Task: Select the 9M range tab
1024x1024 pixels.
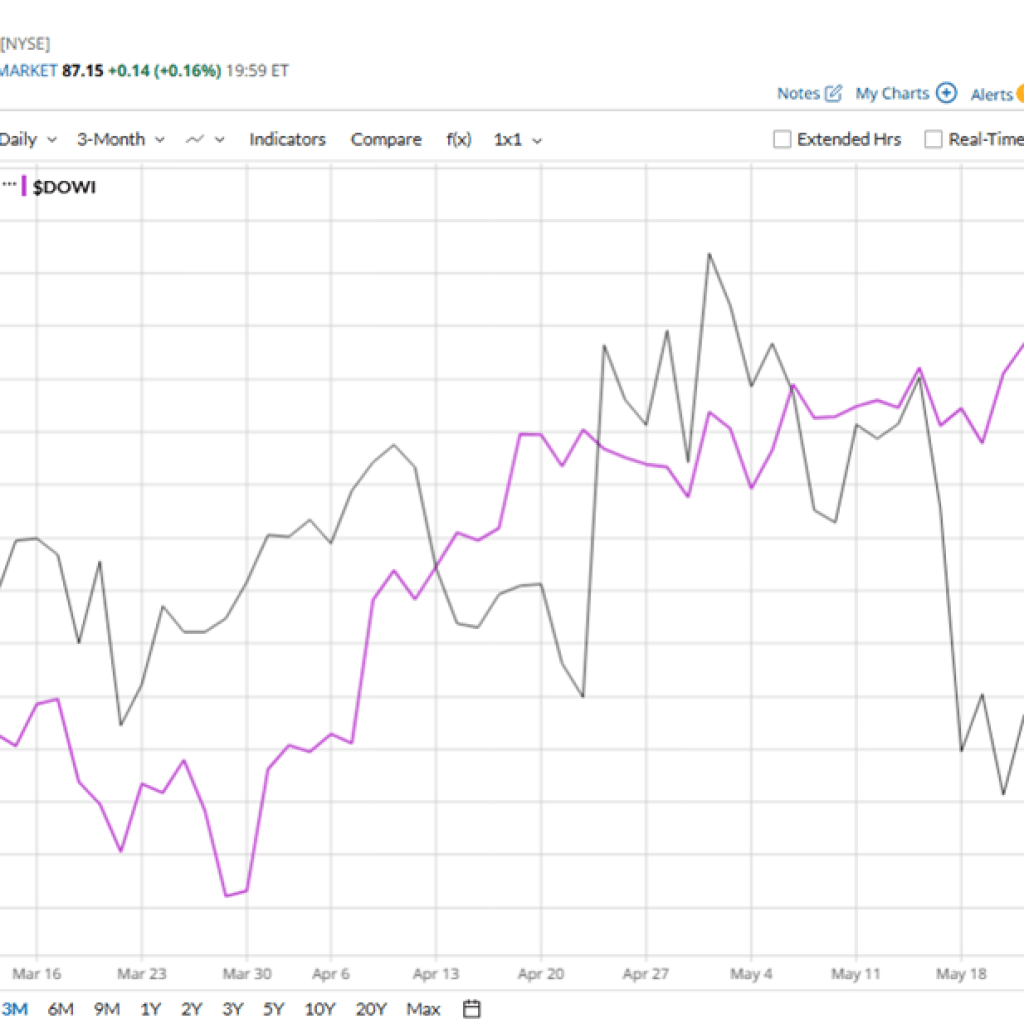Action: pos(107,1009)
